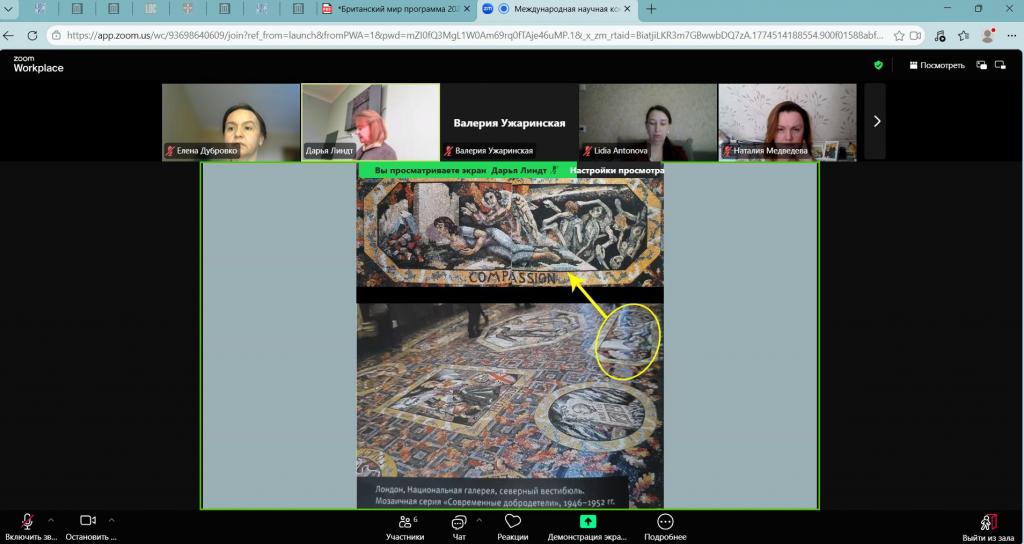Show next participants with gallery arrow
This screenshot has height=544, width=1024.
(876, 121)
